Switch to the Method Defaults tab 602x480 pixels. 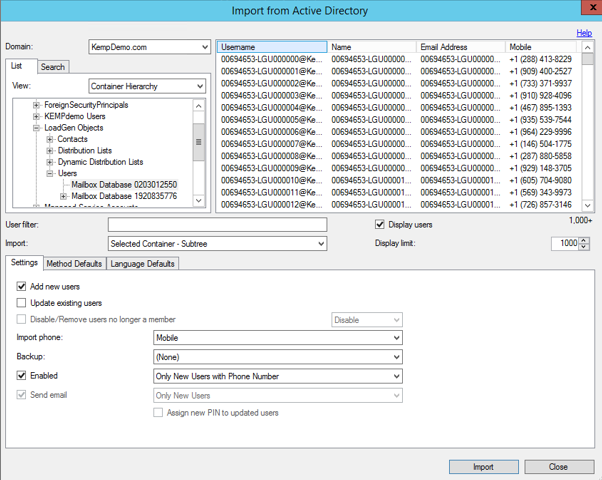[74, 264]
